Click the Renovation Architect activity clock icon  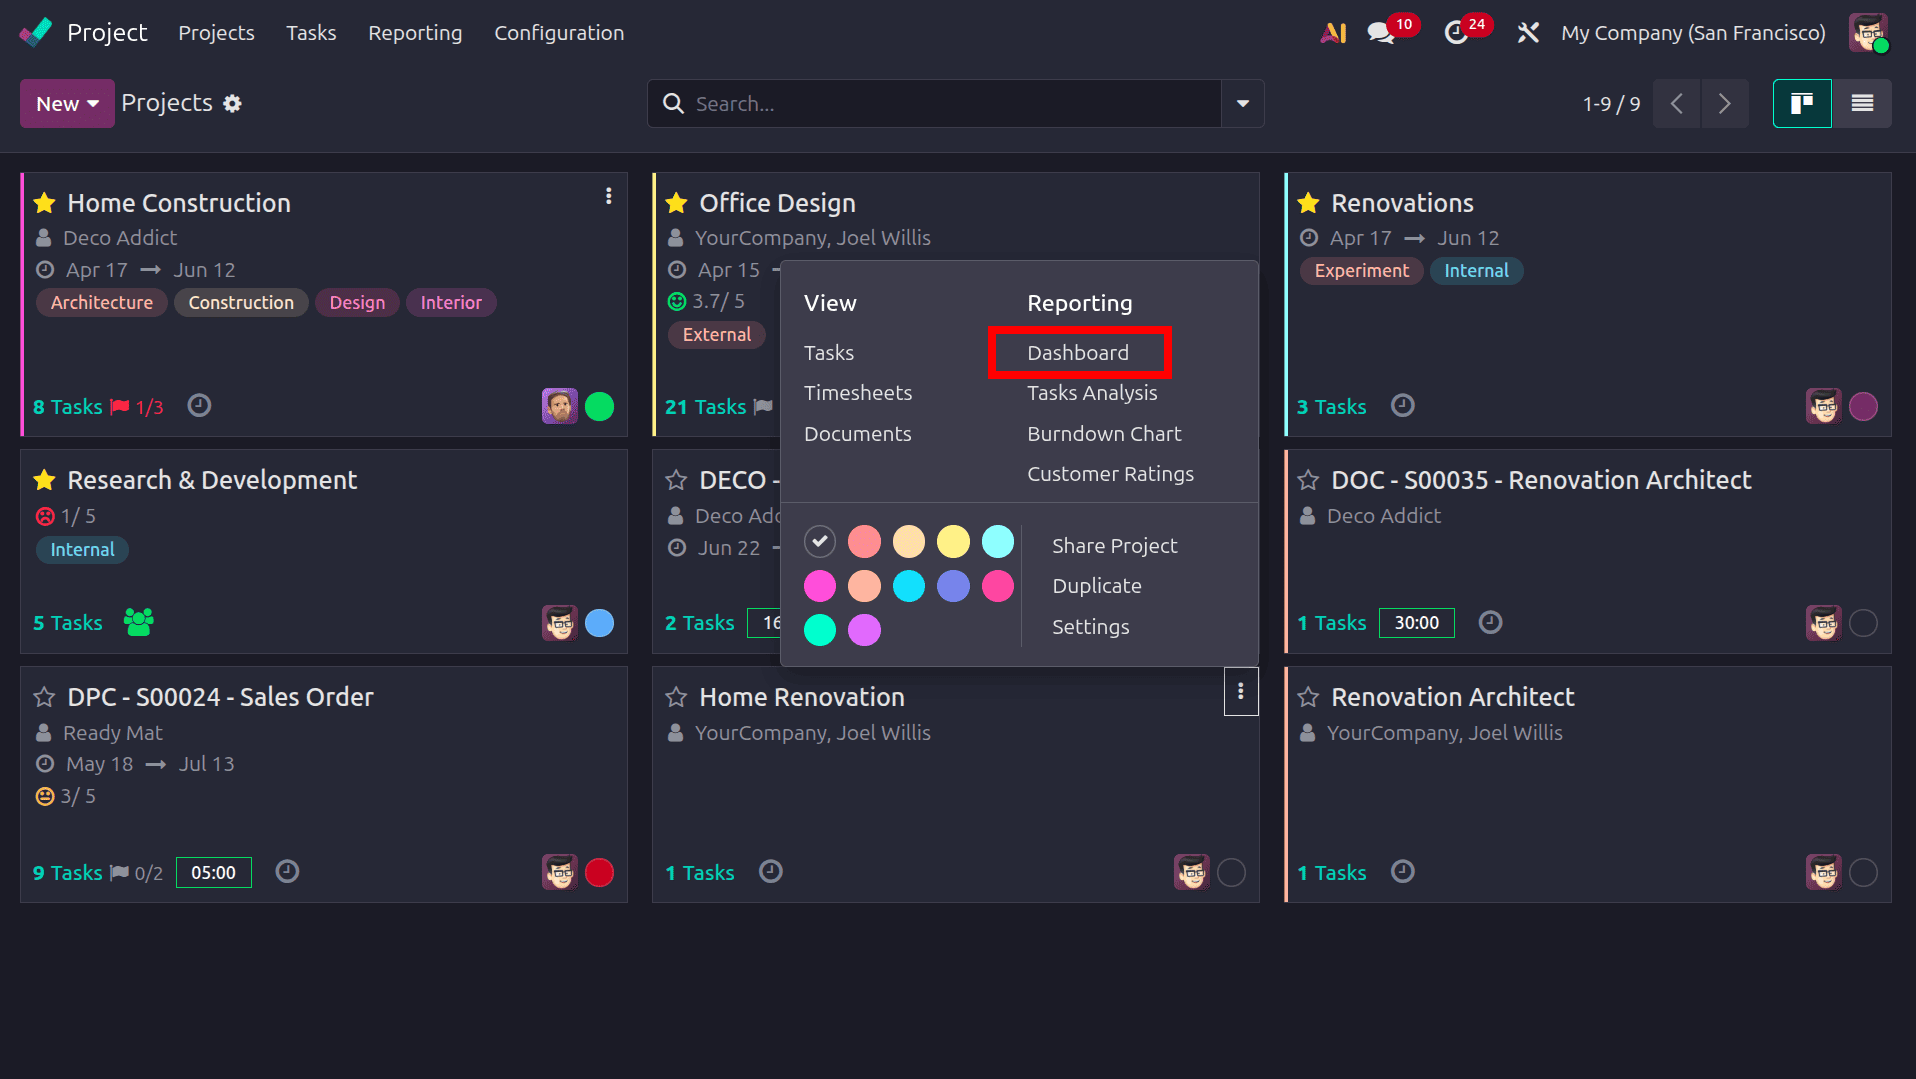point(1403,871)
